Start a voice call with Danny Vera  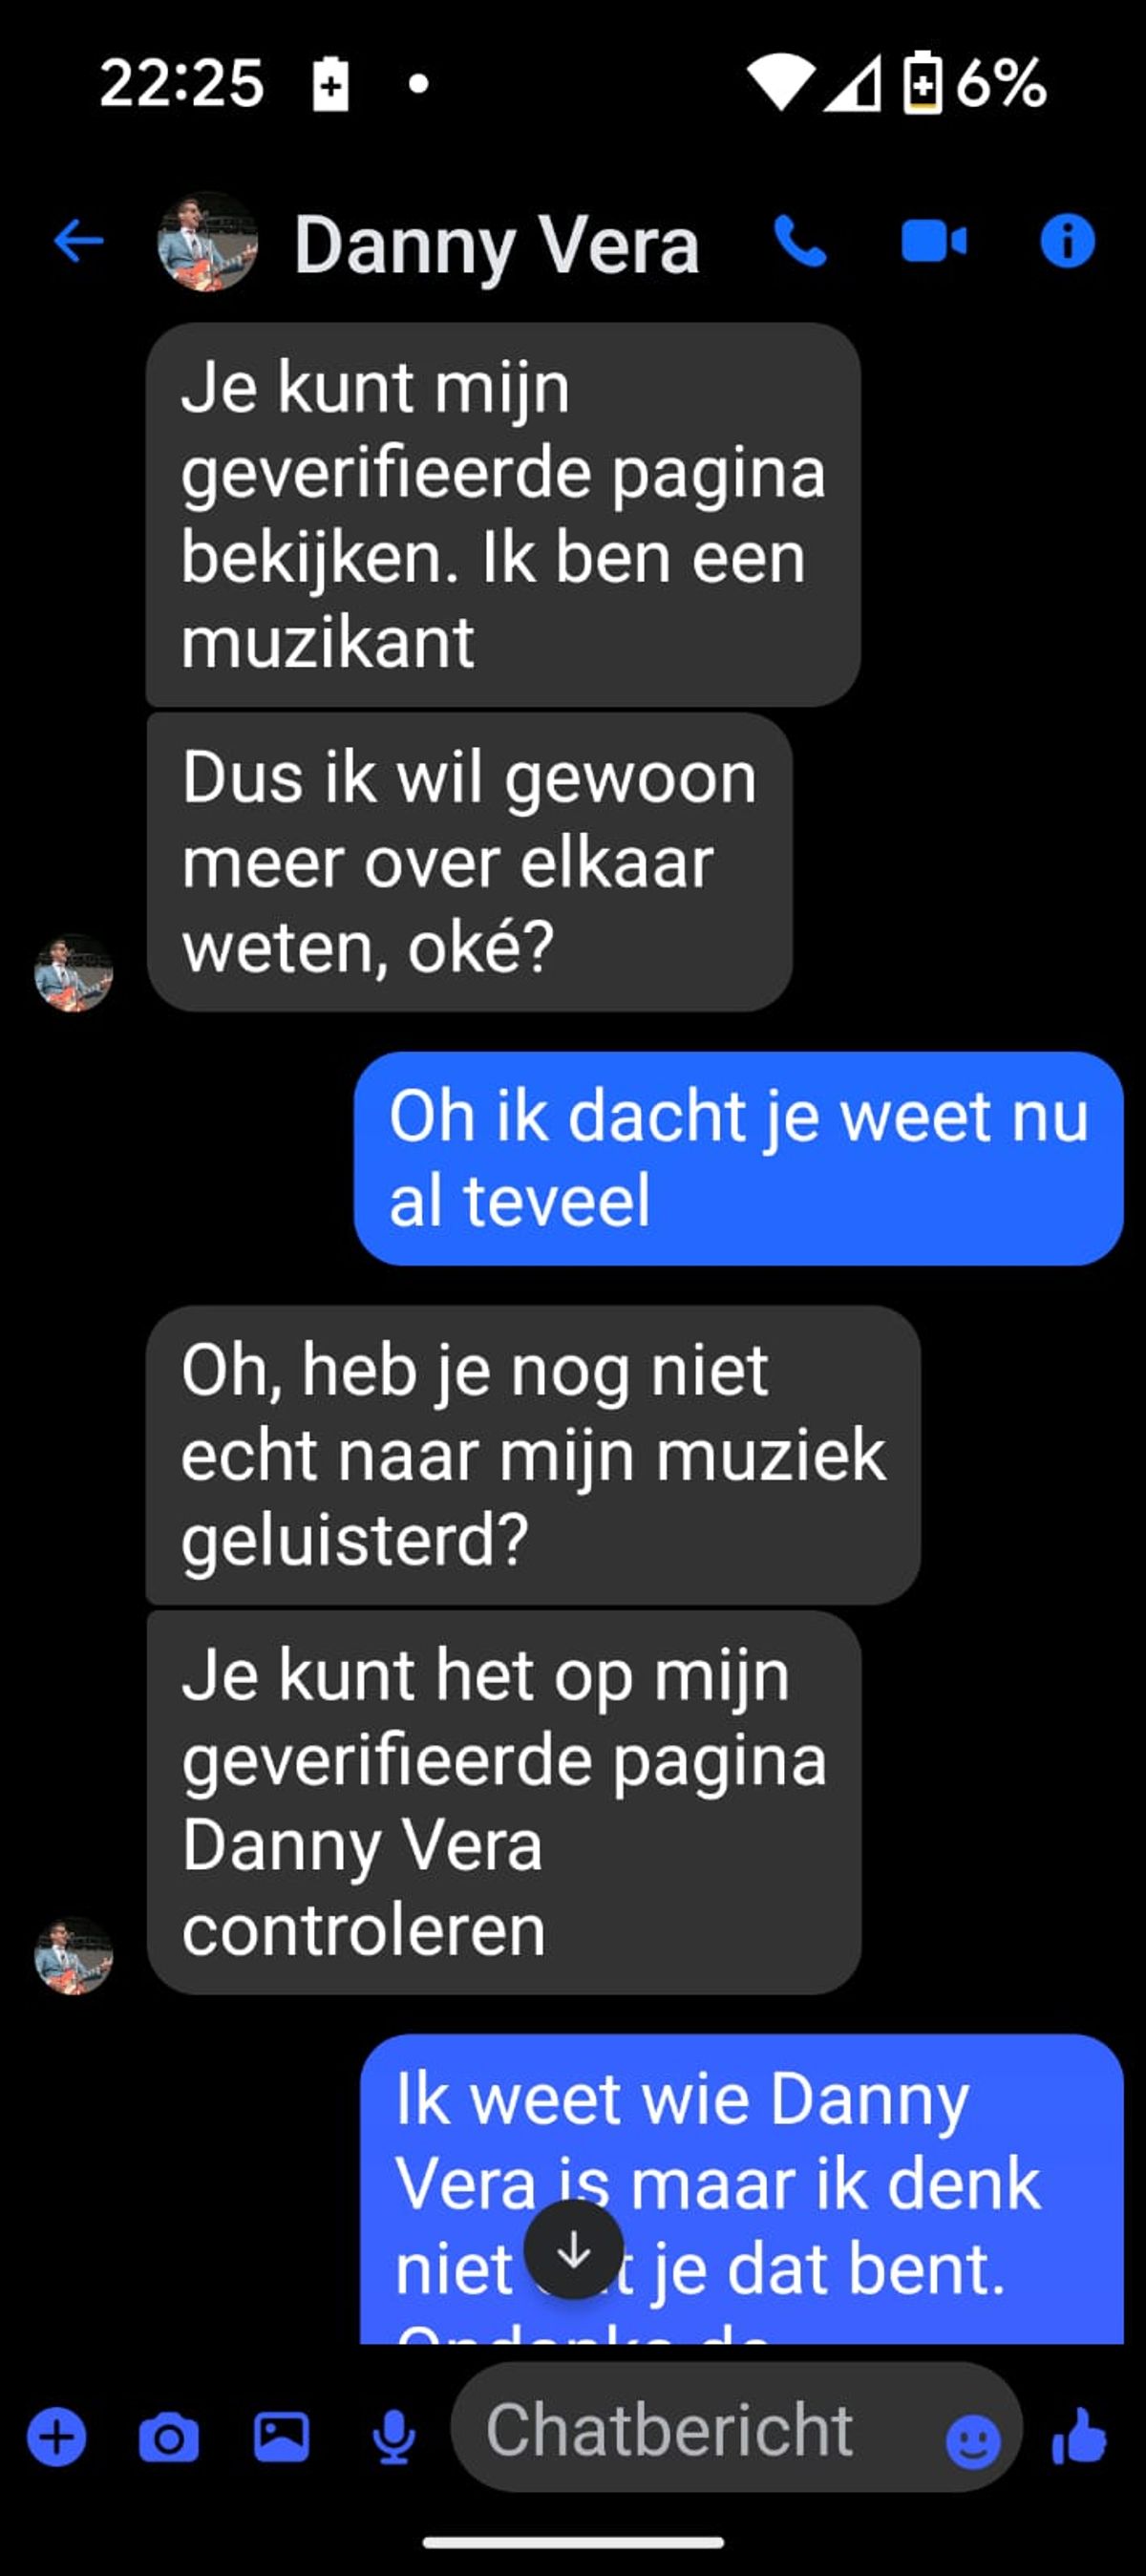800,241
